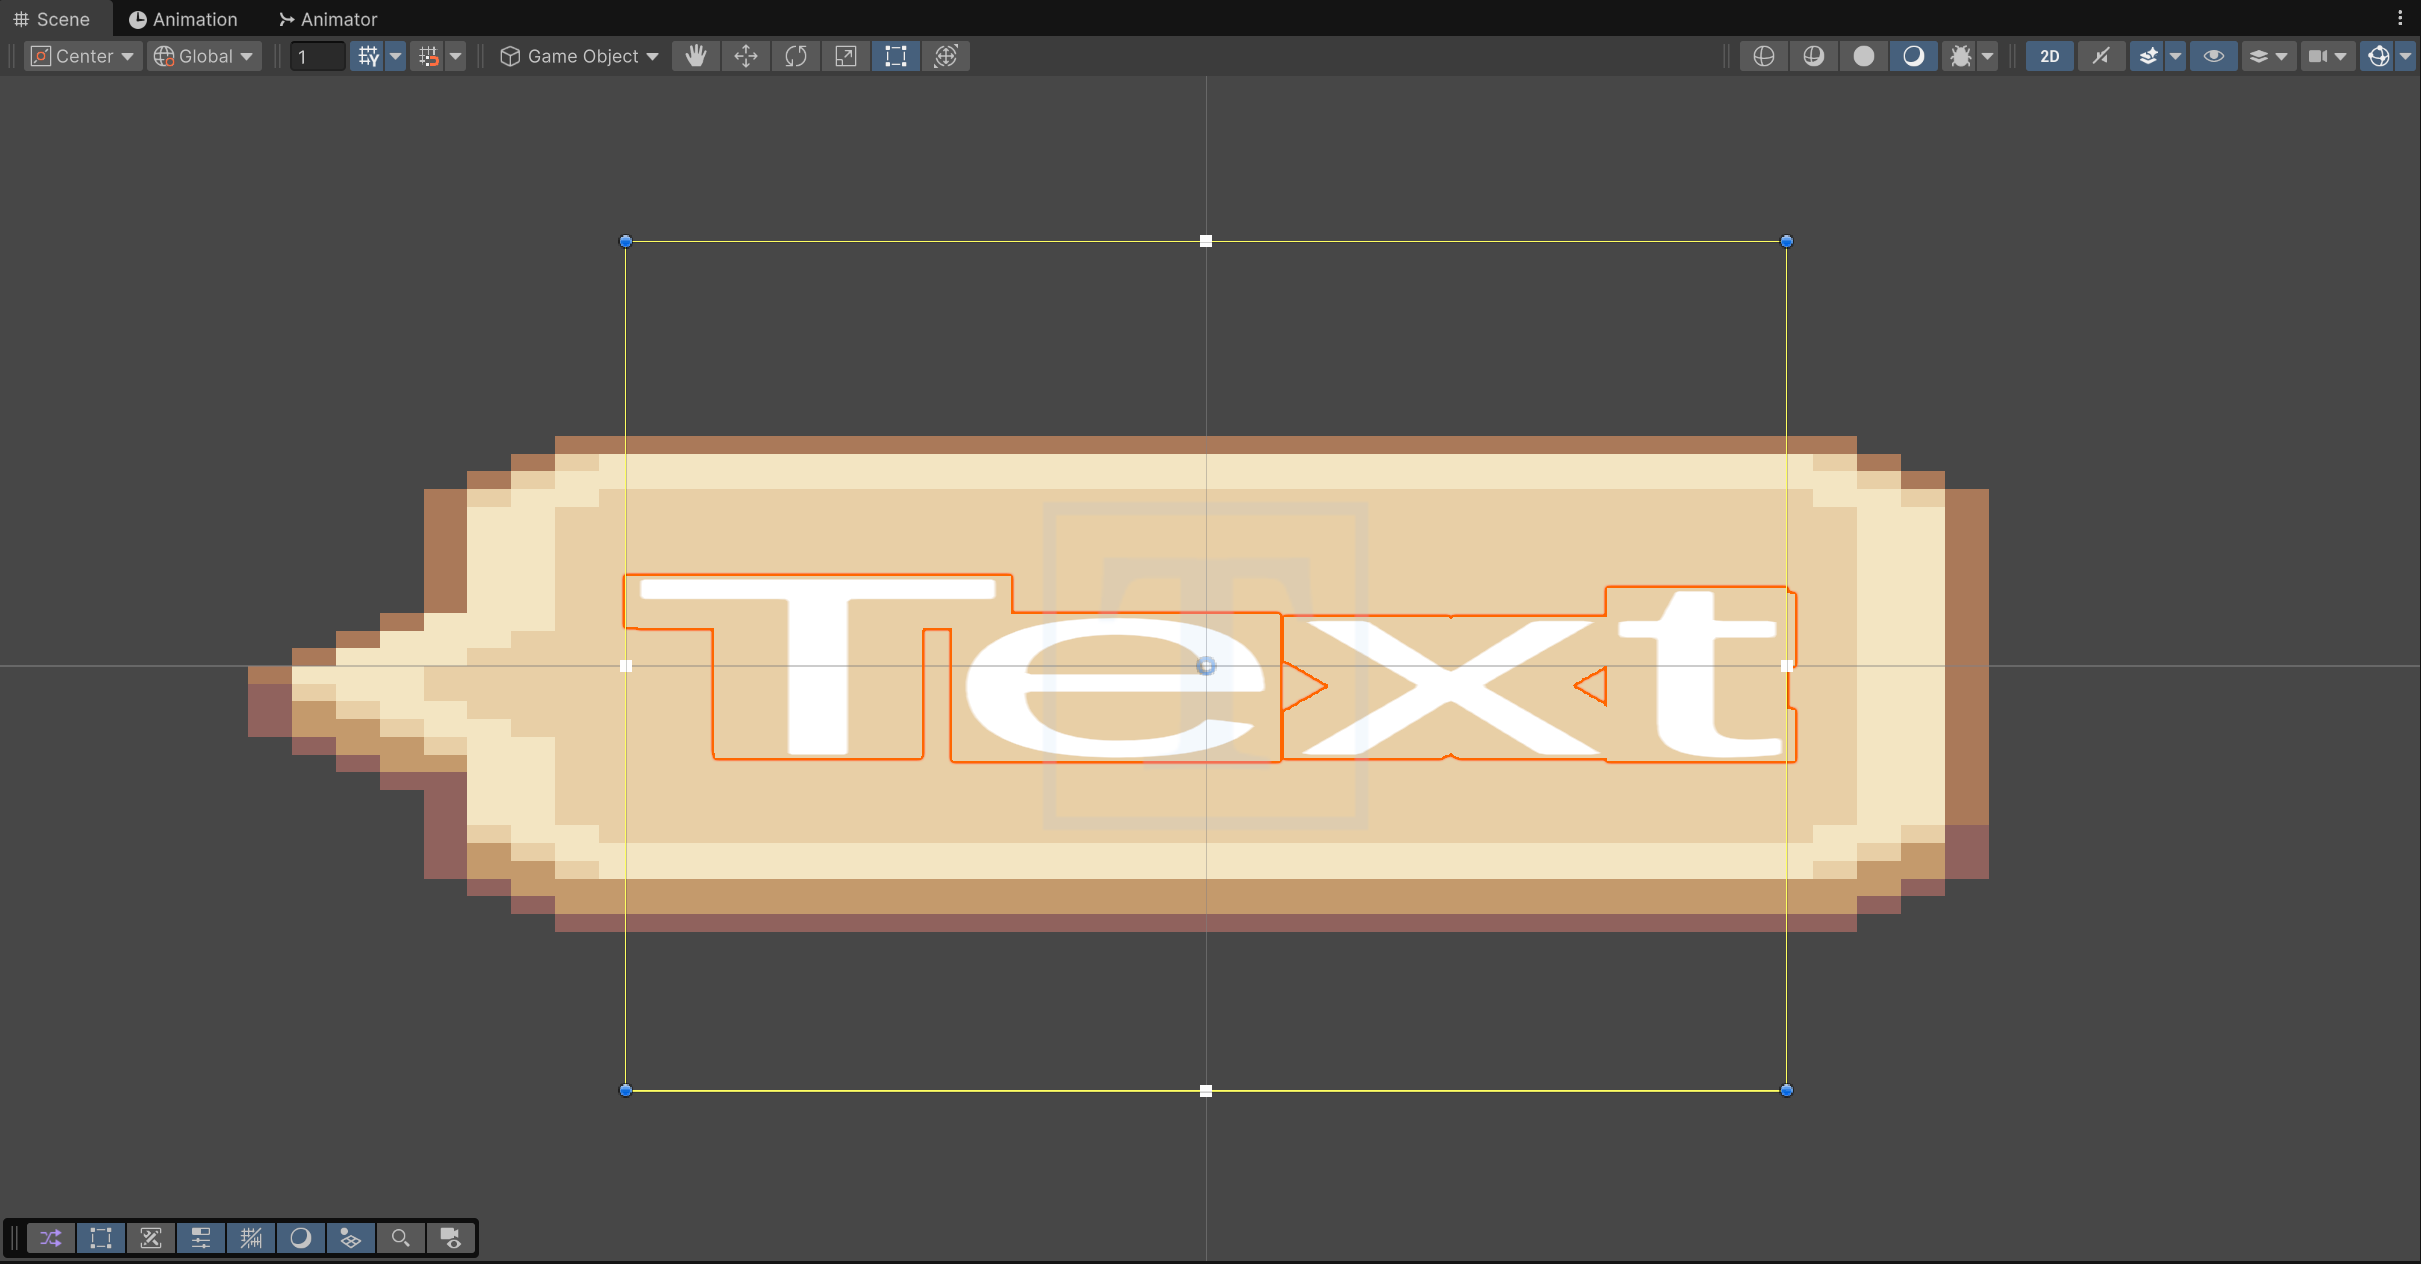Select the Scale tool
Image resolution: width=2421 pixels, height=1264 pixels.
coord(846,56)
